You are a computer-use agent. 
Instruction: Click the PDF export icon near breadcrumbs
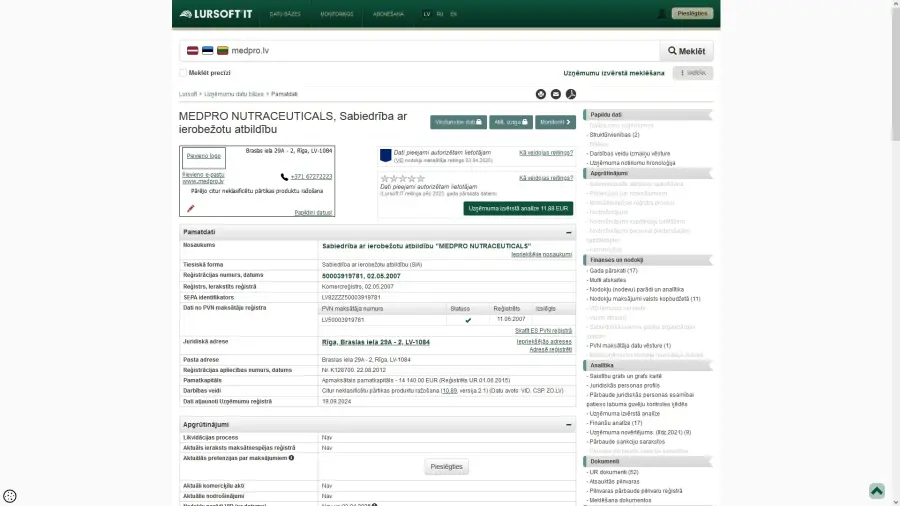(x=571, y=94)
